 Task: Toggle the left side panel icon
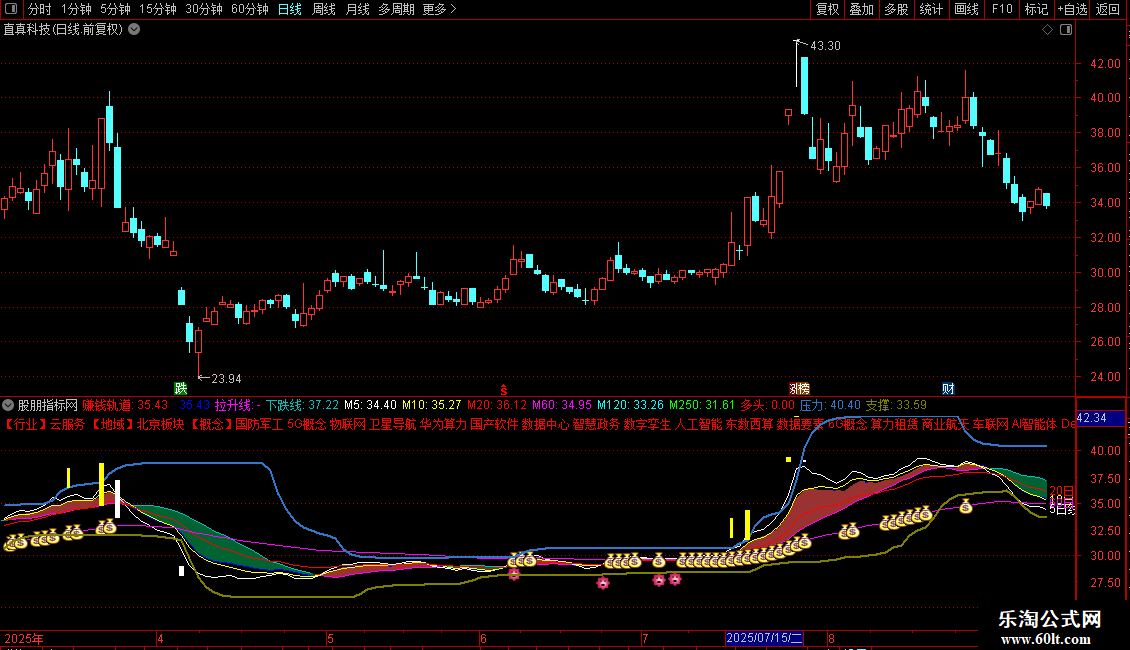(11, 9)
